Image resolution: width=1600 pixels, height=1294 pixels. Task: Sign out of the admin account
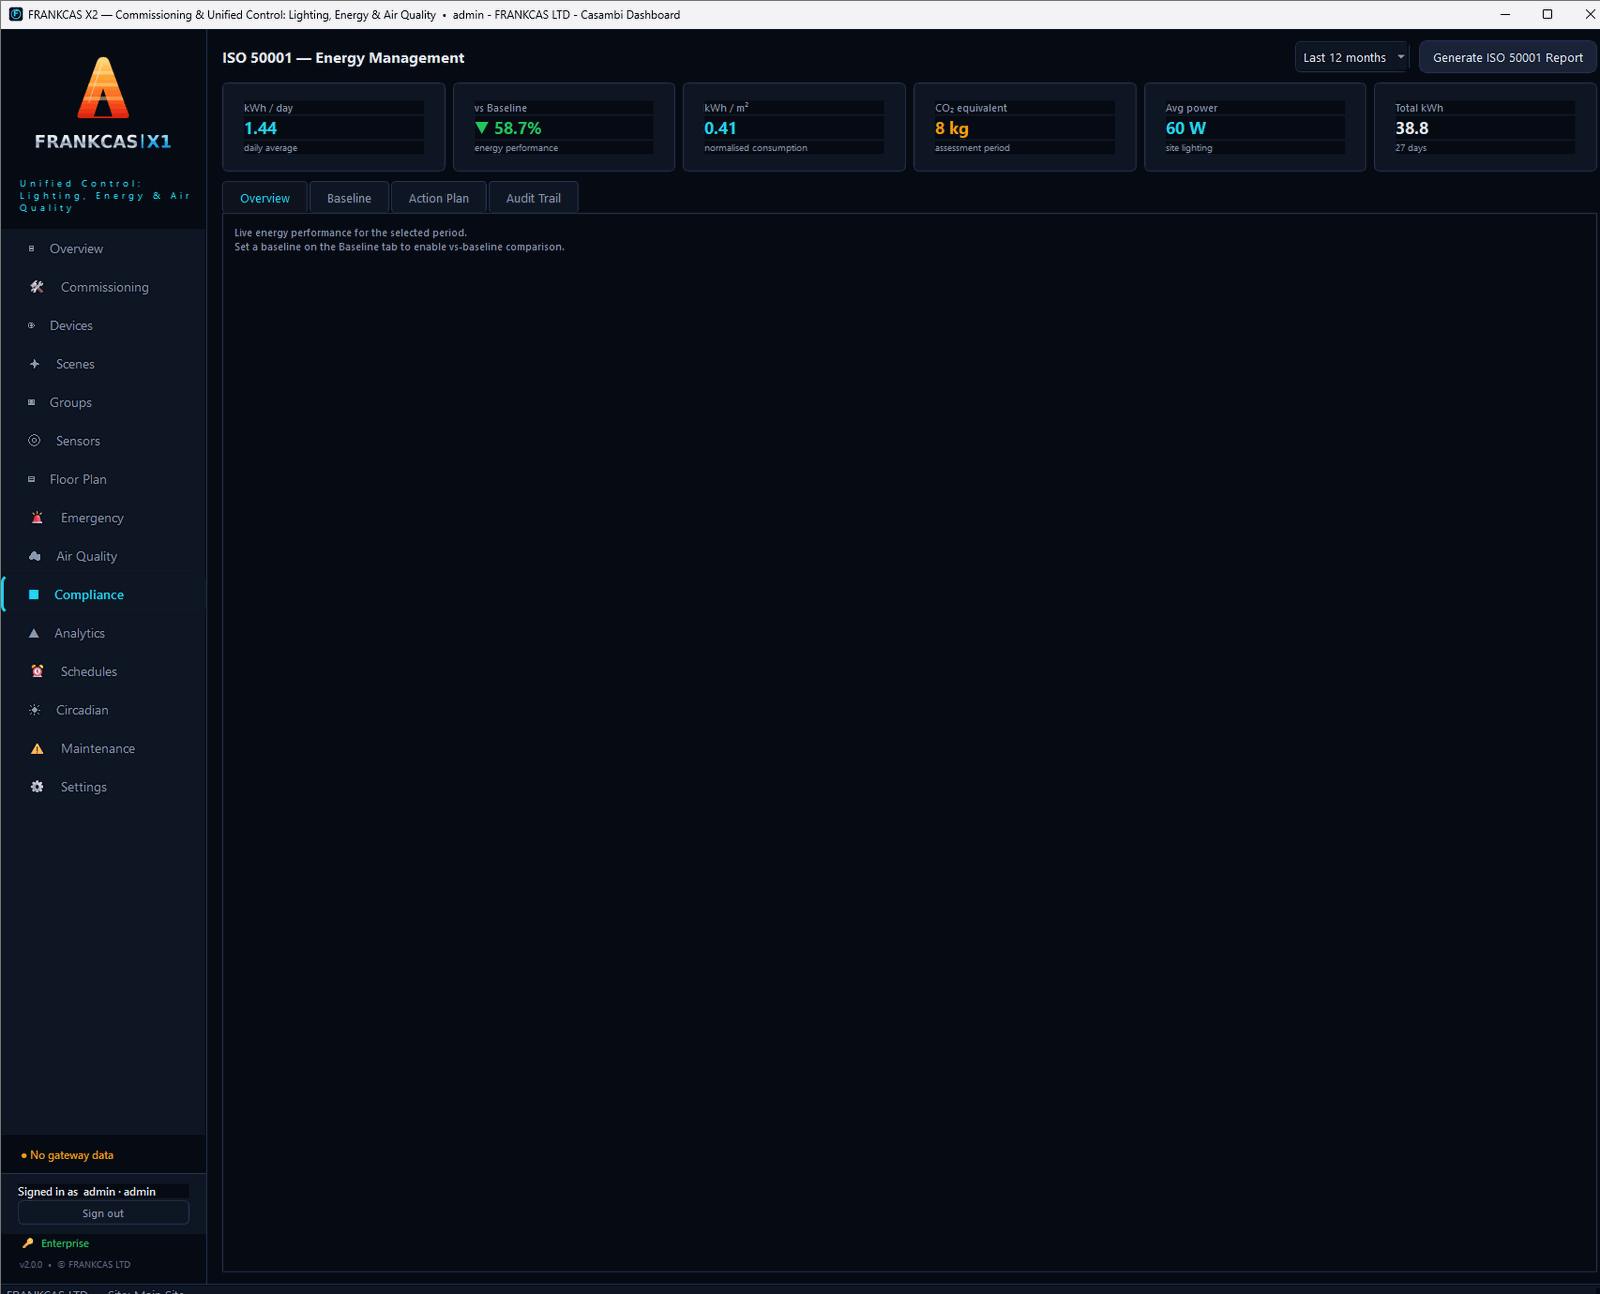point(103,1213)
